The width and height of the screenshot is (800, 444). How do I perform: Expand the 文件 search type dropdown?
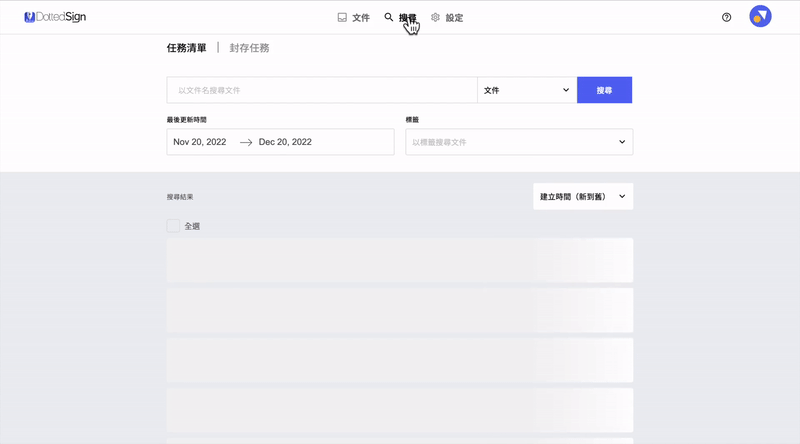pyautogui.click(x=527, y=90)
